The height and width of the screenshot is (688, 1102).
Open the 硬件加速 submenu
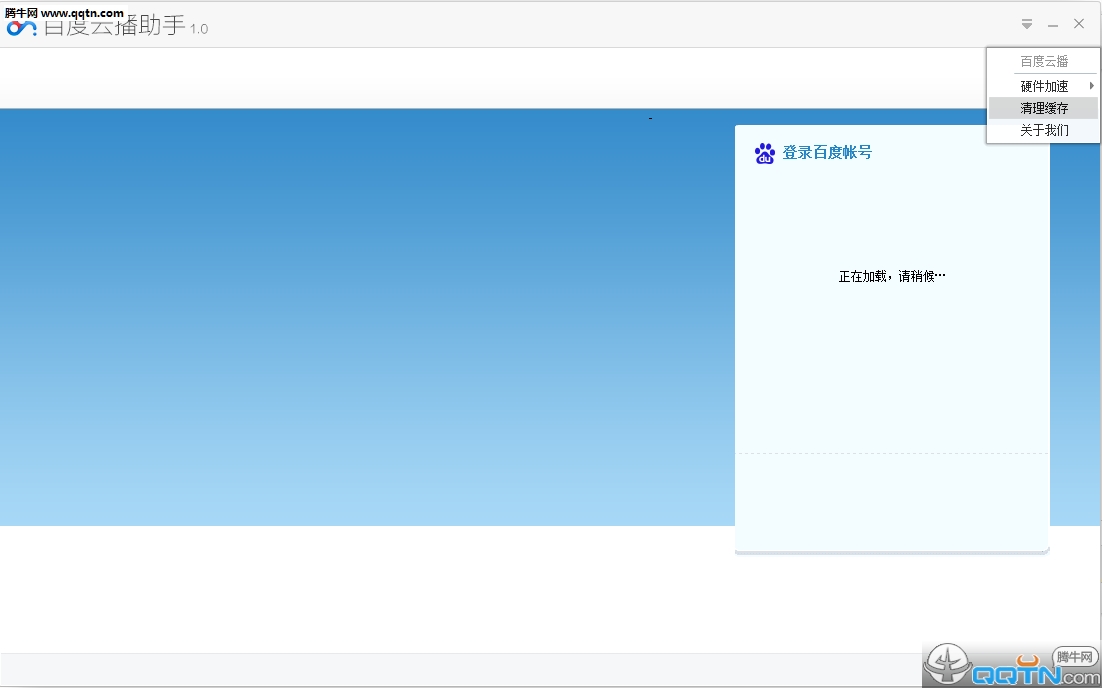1043,86
